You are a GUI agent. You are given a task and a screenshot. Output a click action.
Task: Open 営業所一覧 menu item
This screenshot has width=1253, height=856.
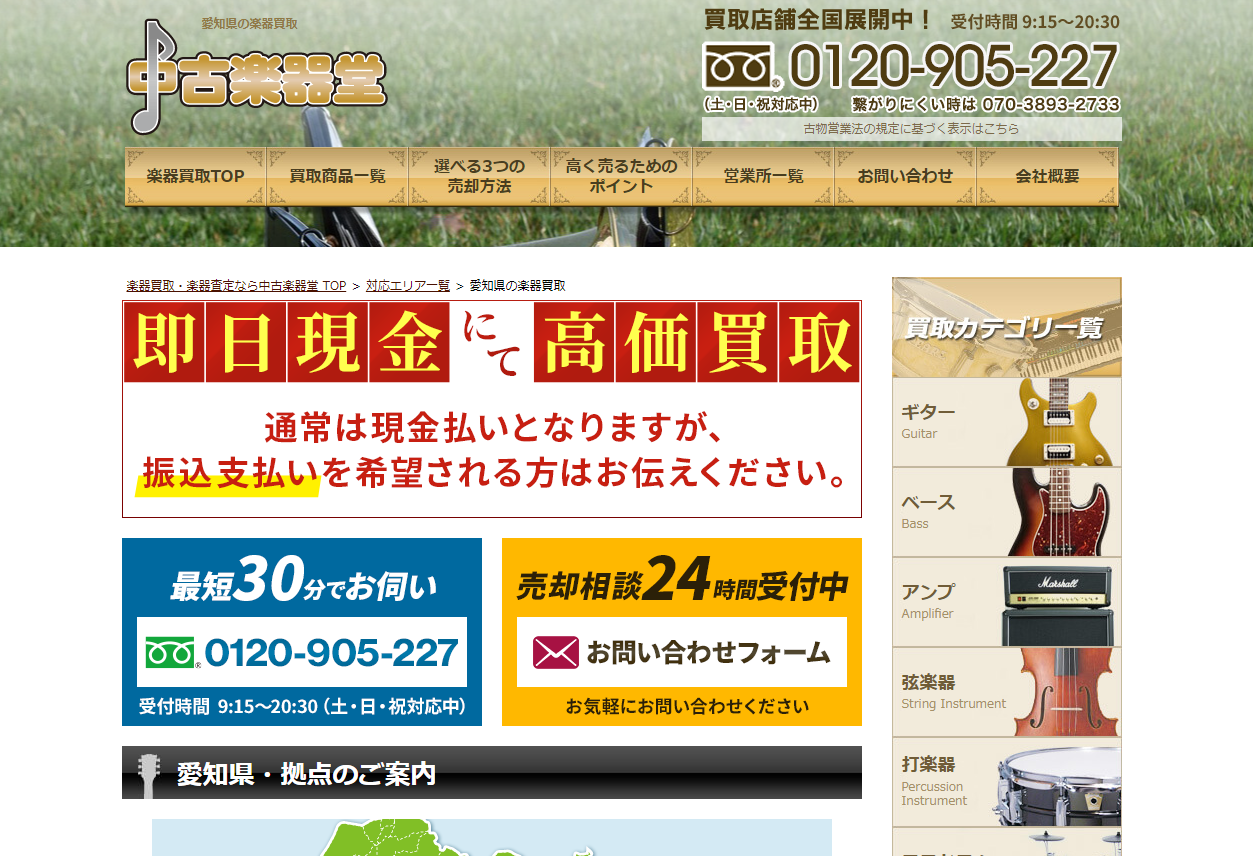(763, 176)
